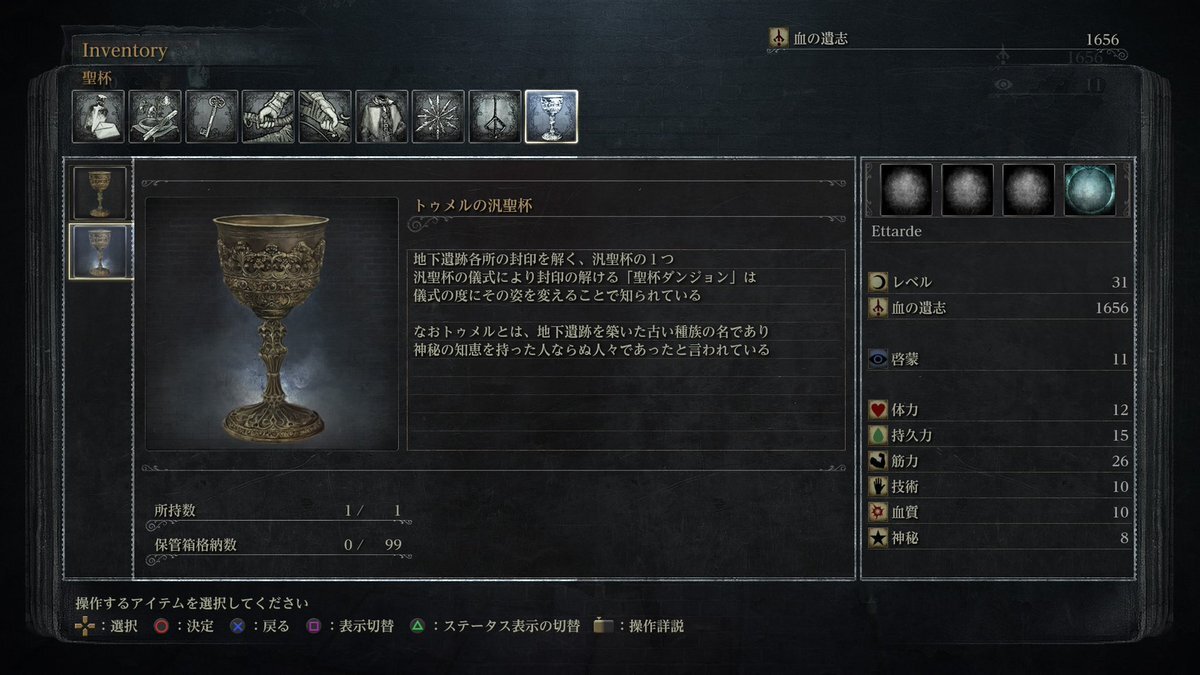
Task: Click the 体力 vitality heart icon
Action: point(878,410)
